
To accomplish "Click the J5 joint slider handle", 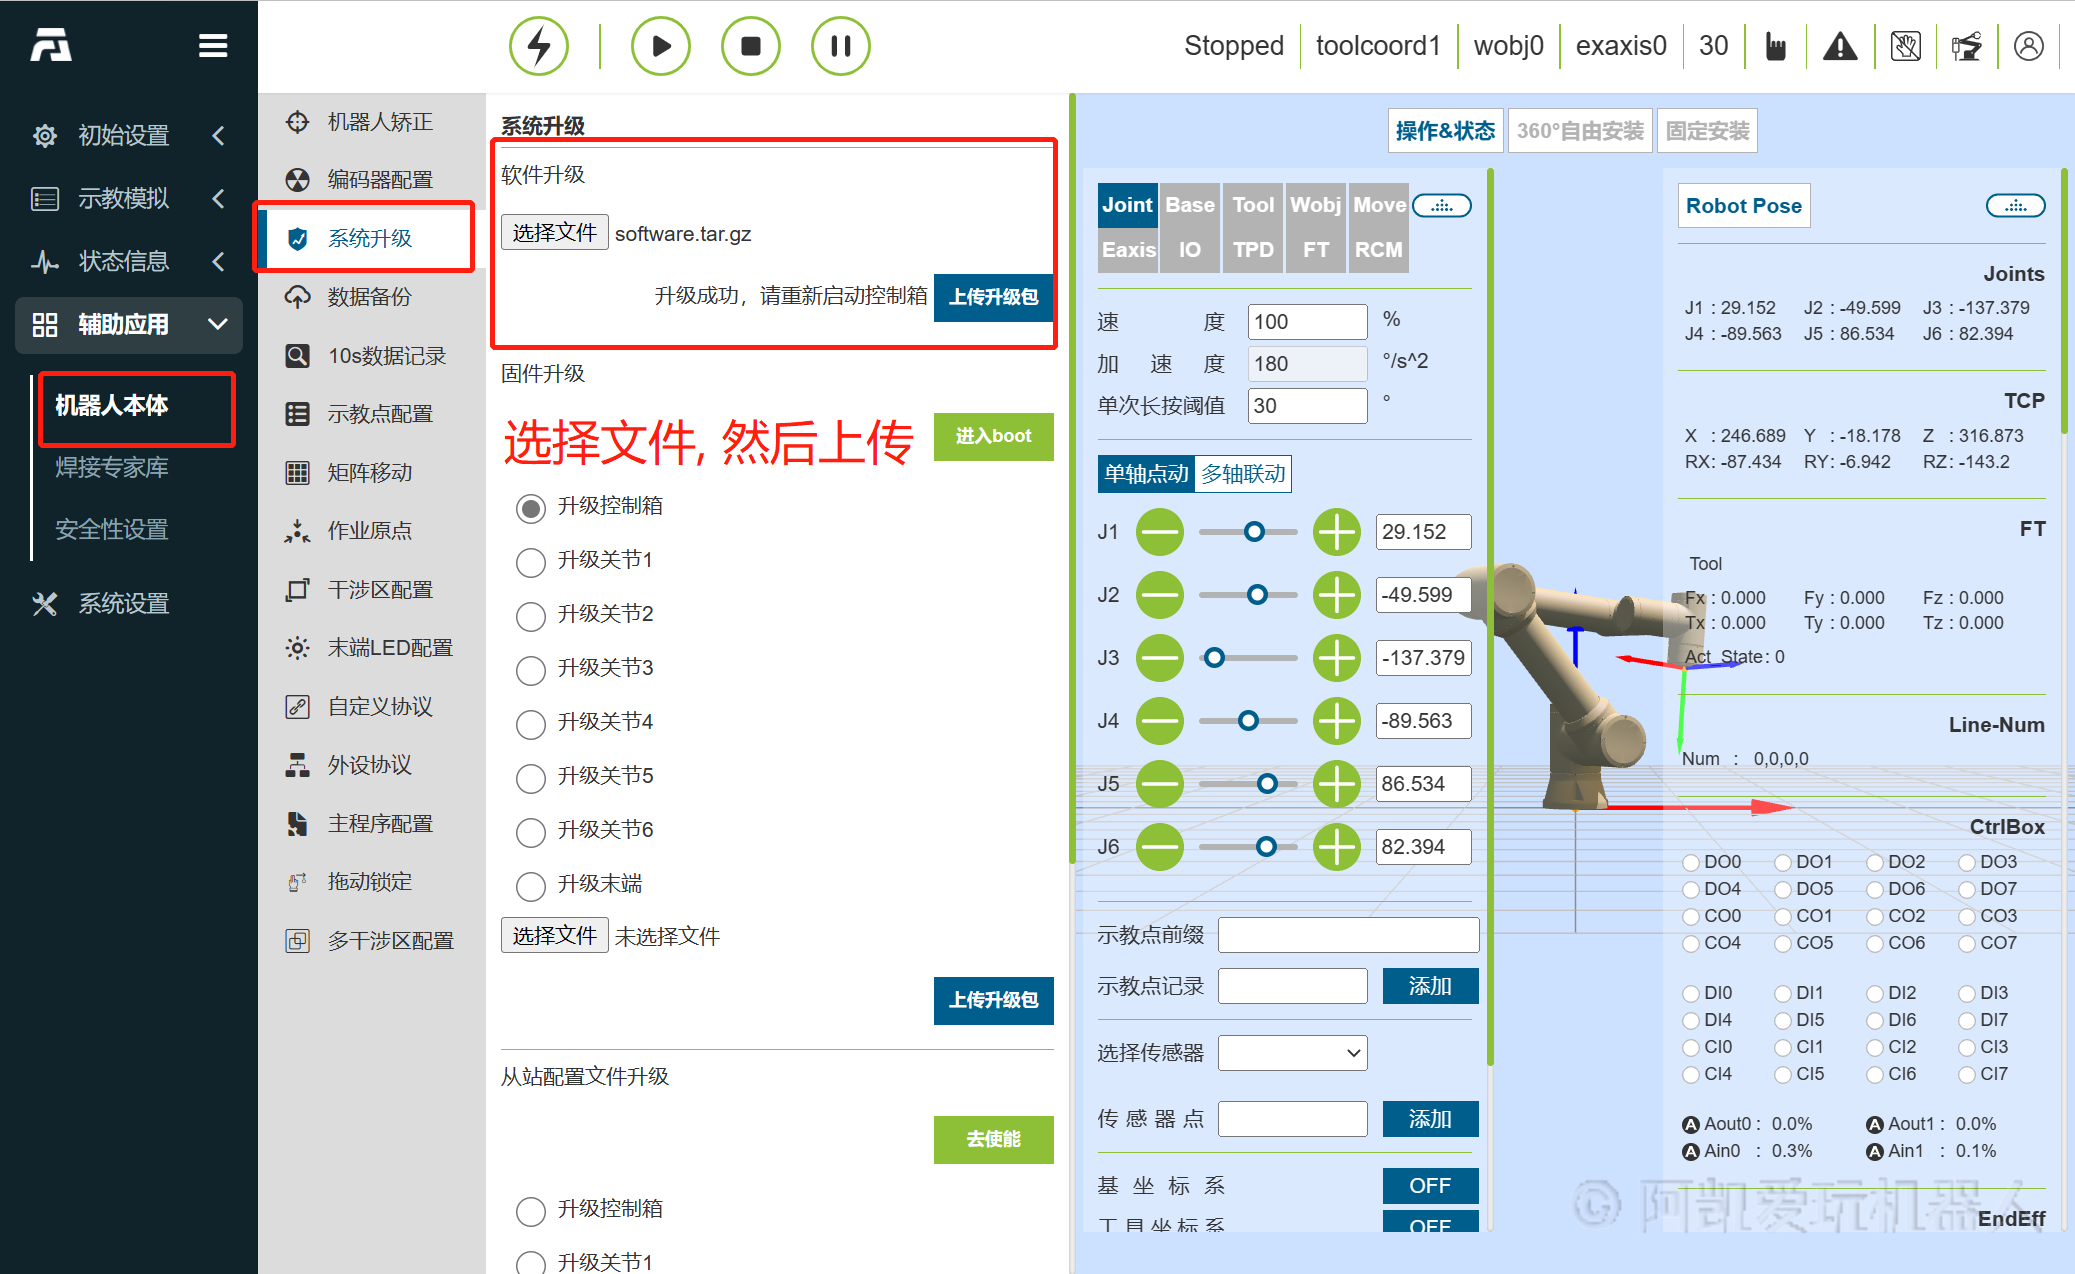I will point(1267,784).
